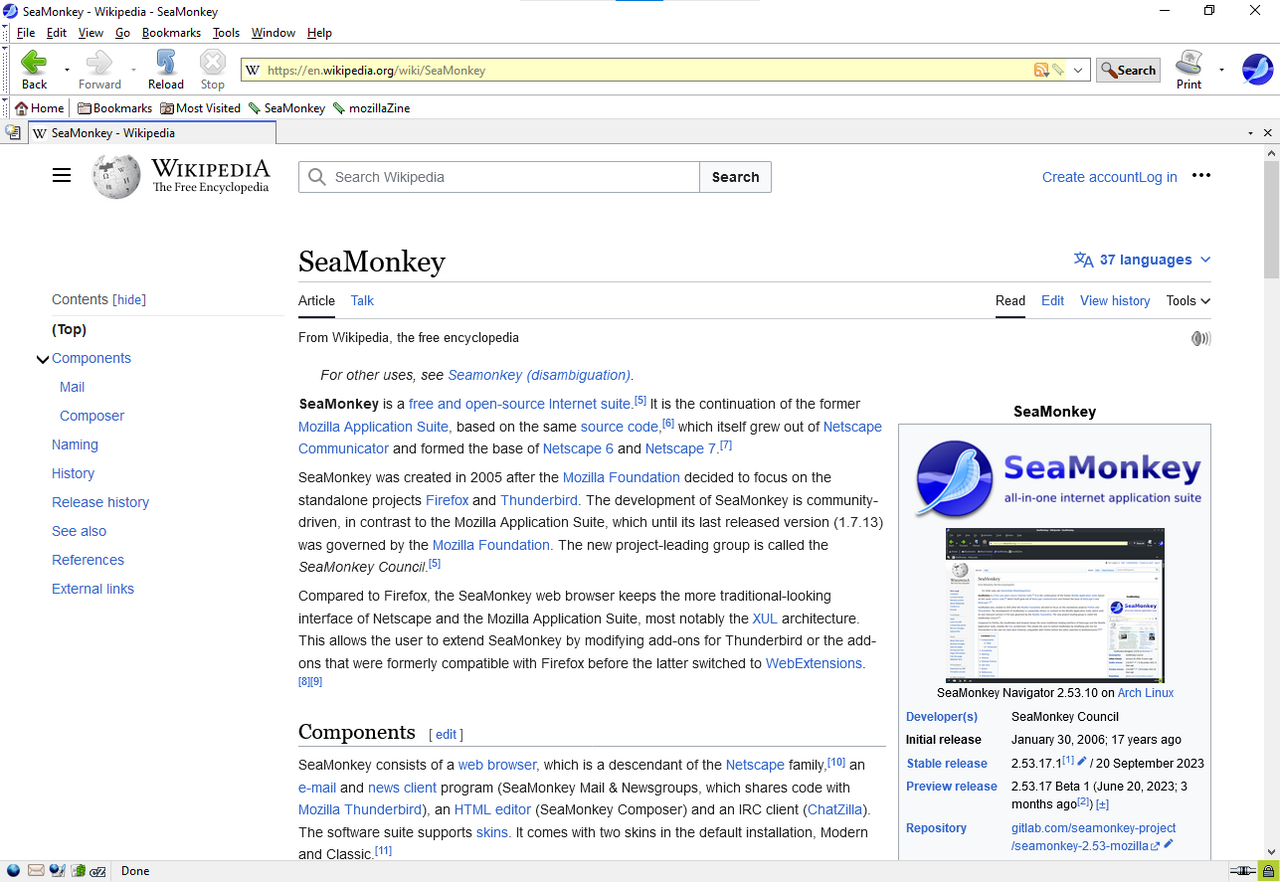Click the security padlock in status bar
The image size is (1280, 882).
[1267, 871]
